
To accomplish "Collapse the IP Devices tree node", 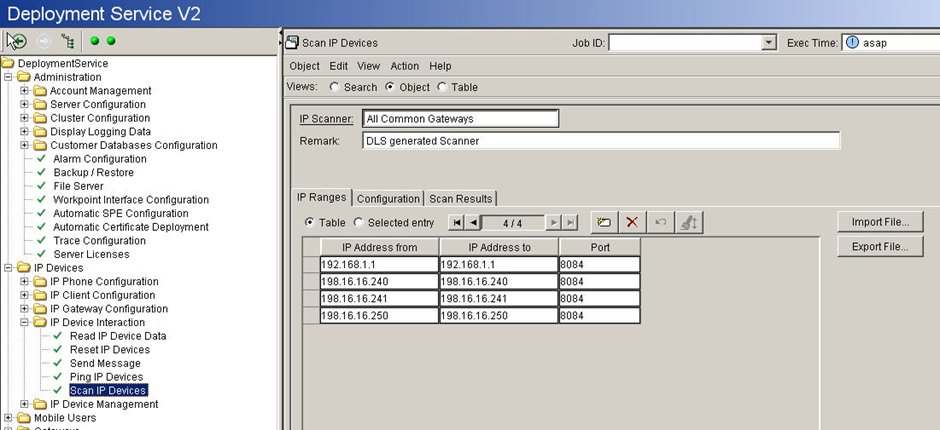I will 8,268.
